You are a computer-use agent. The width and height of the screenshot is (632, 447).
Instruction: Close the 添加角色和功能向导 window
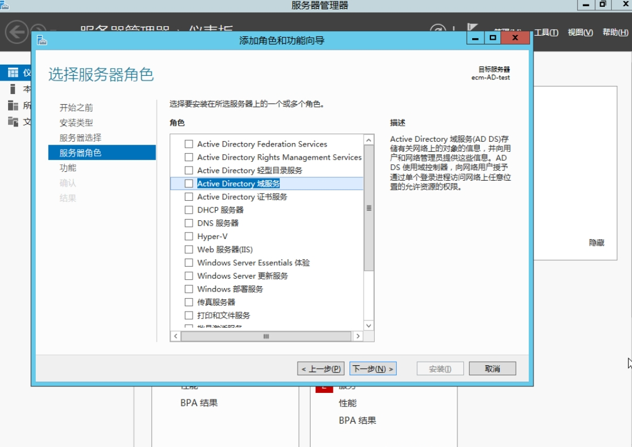pos(515,38)
